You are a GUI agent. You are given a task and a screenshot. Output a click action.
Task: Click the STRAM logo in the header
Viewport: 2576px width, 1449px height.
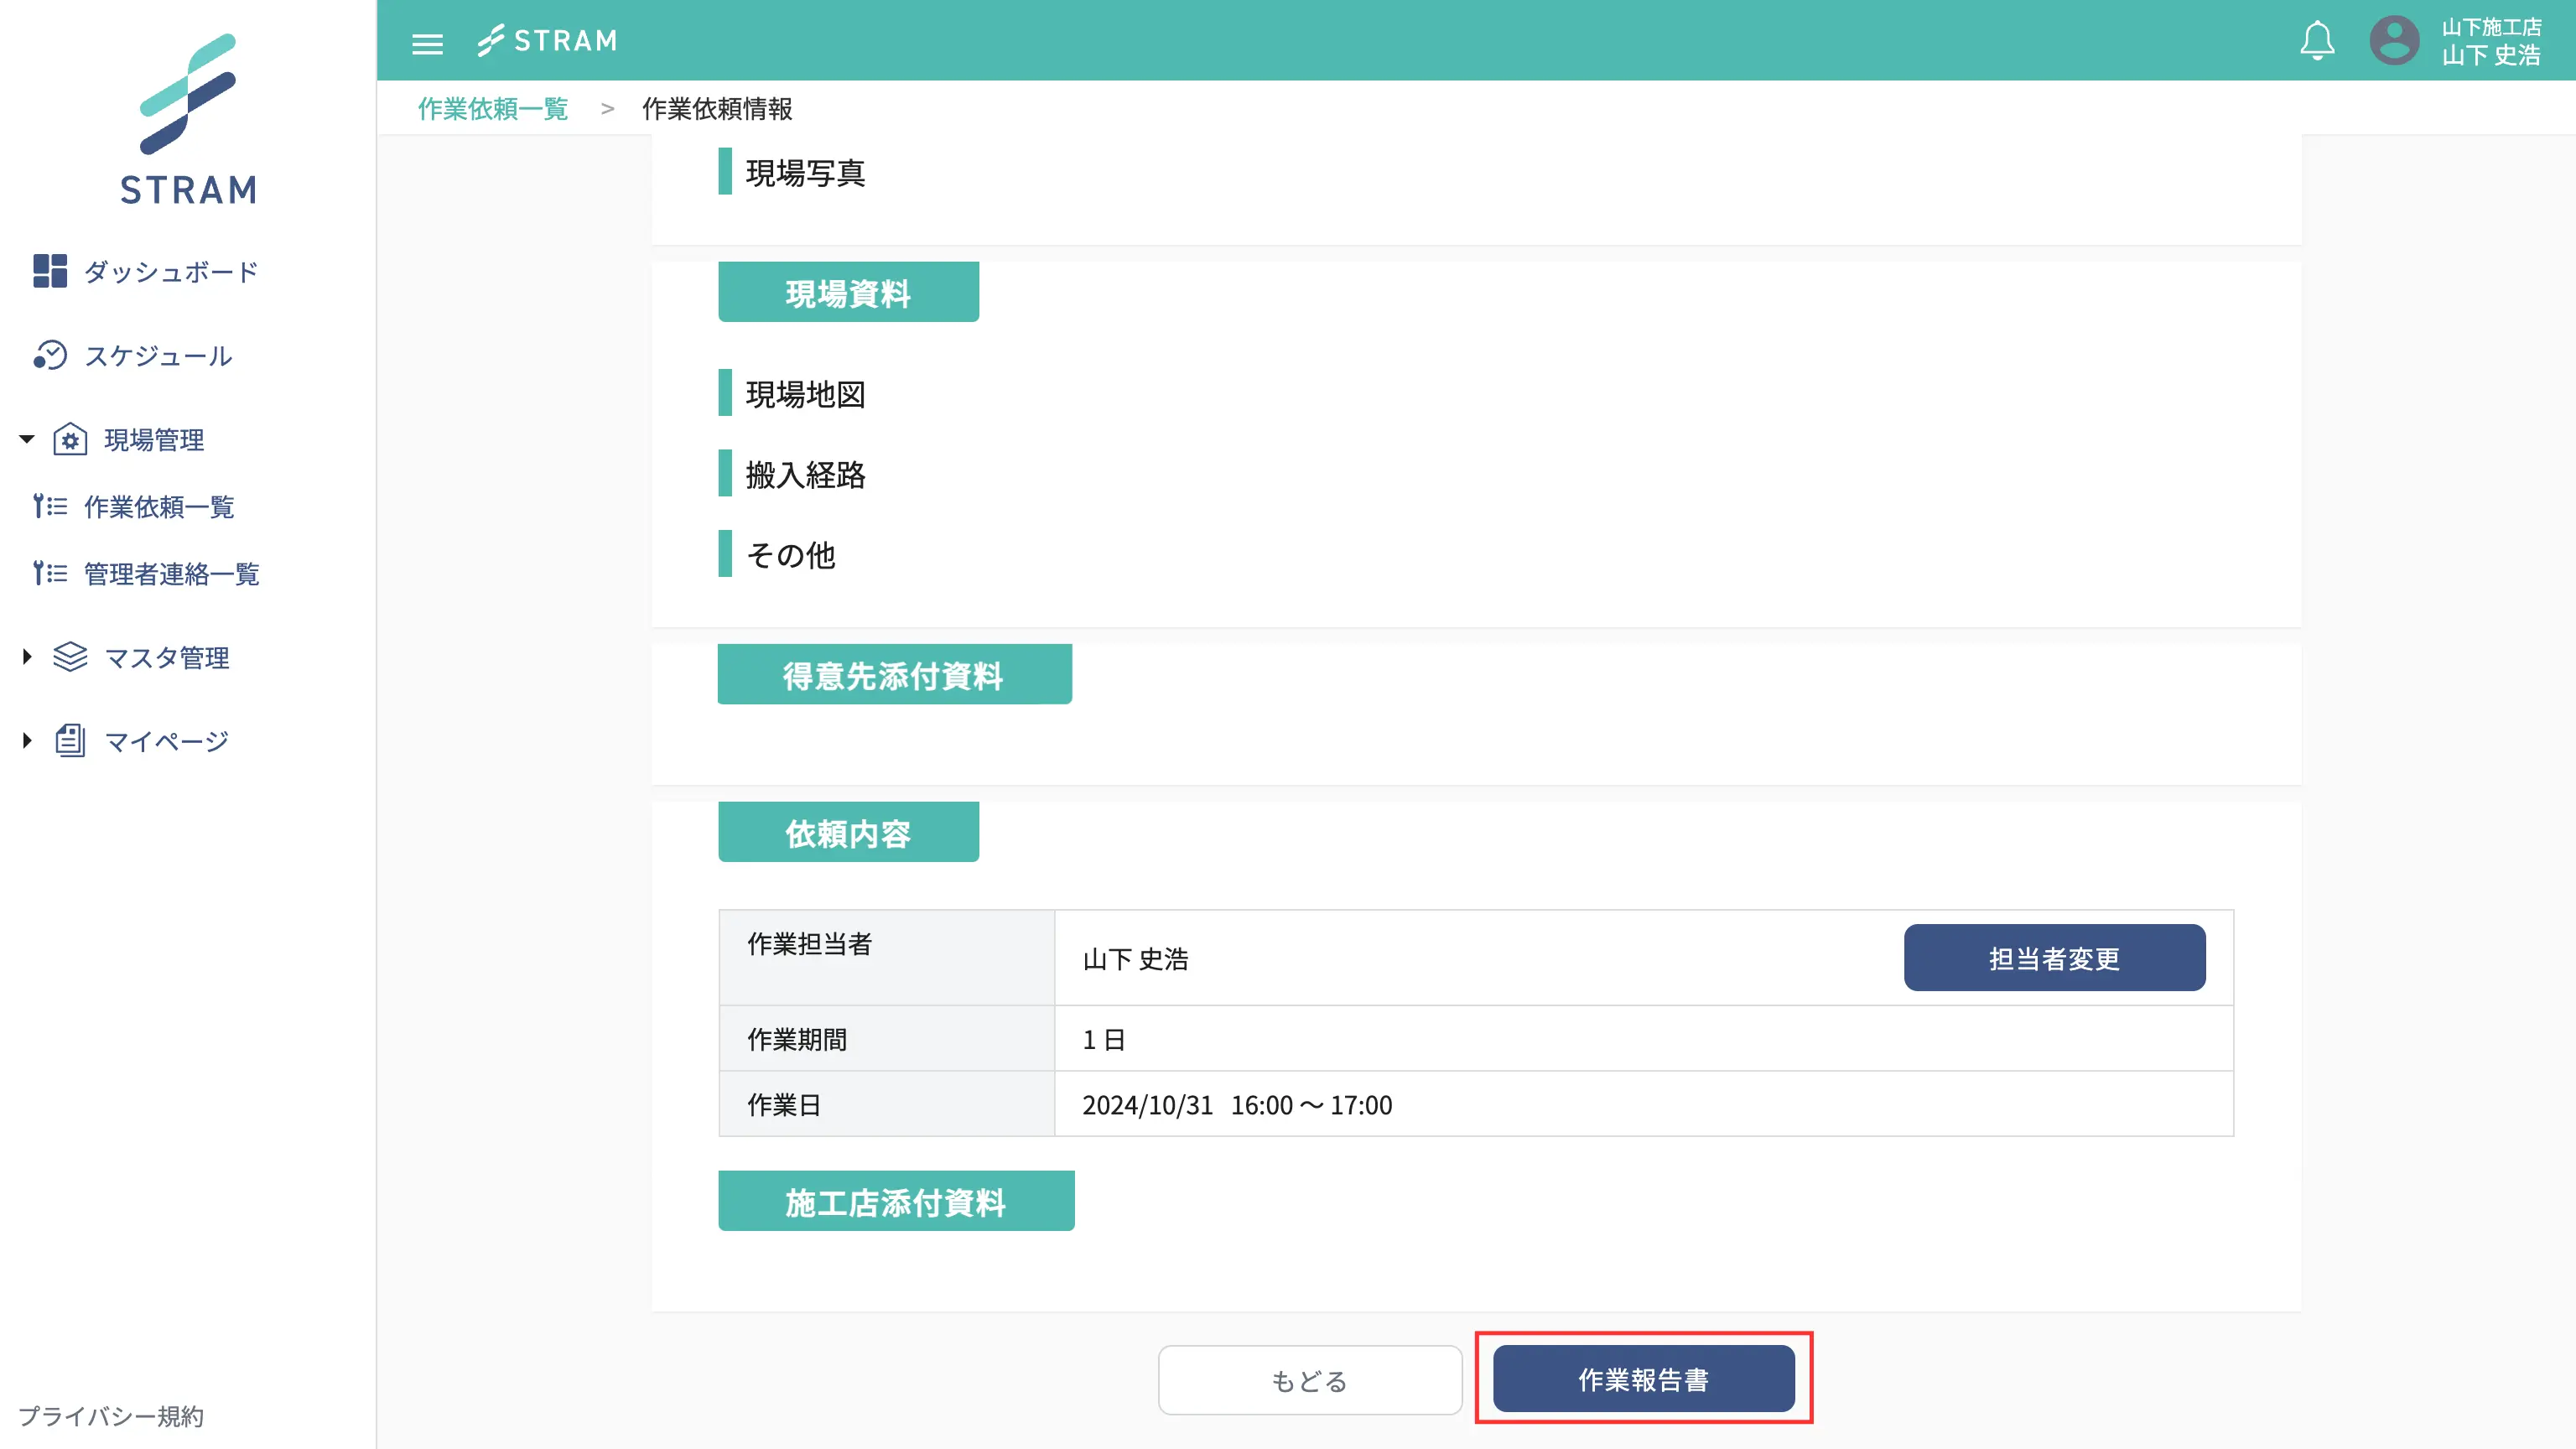point(547,41)
